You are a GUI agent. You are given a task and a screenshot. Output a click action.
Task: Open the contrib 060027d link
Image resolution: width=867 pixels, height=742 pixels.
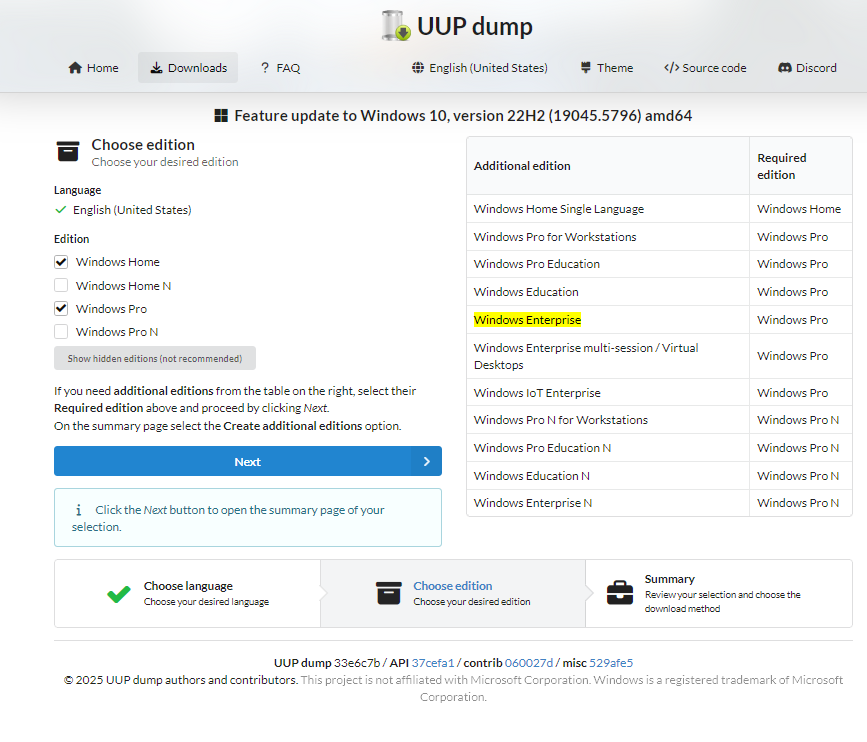click(529, 662)
